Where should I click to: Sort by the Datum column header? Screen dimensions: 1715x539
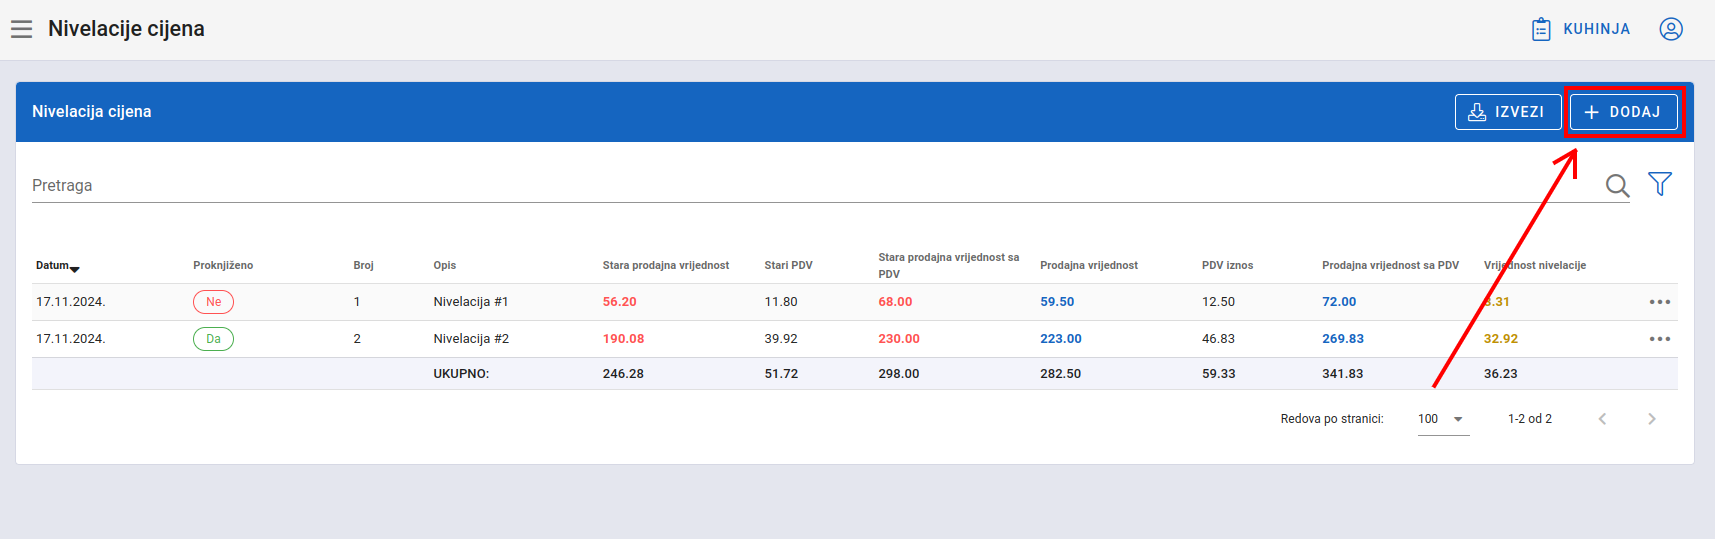(x=57, y=266)
